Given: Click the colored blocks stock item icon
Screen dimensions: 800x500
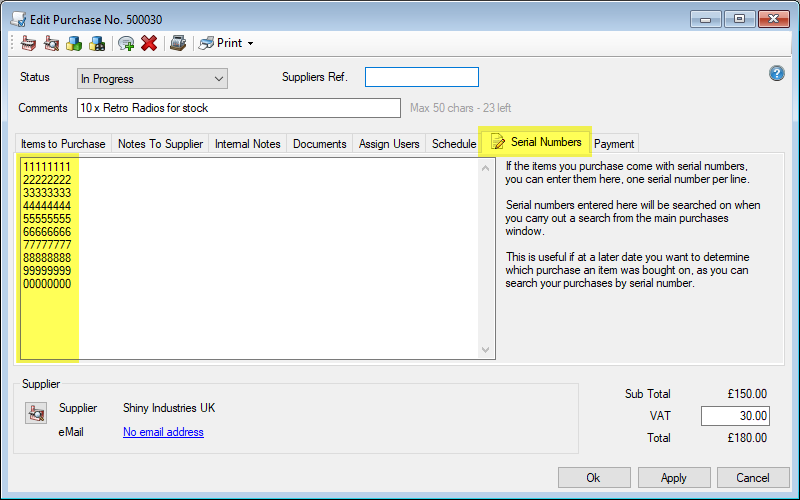Looking at the screenshot, I should pos(74,43).
